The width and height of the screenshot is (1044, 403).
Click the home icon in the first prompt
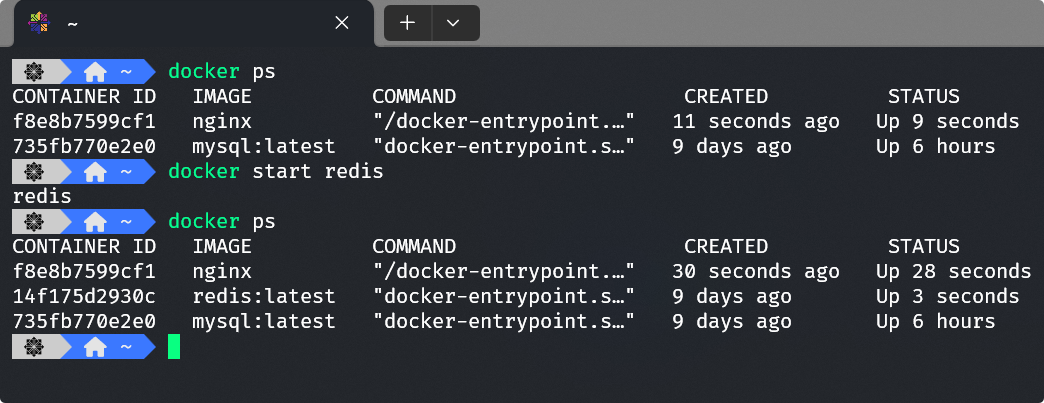95,72
